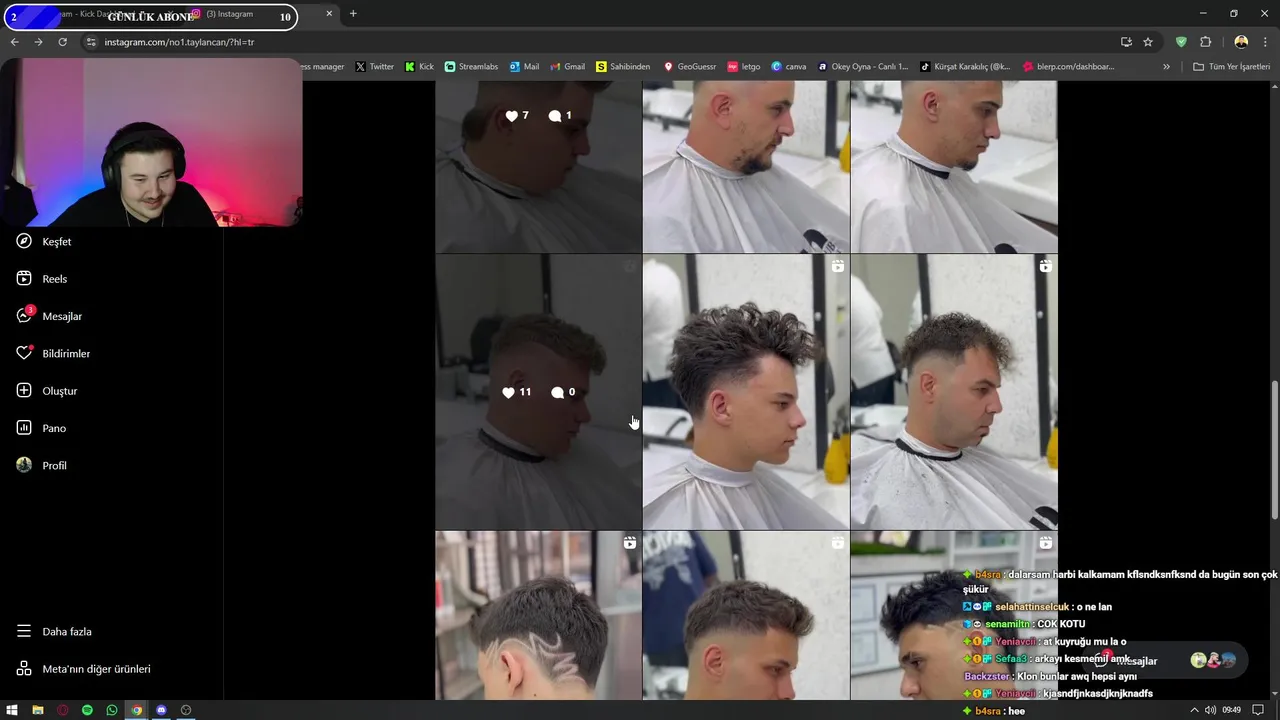Viewport: 1280px width, 720px height.
Task: Open Keşfet in Instagram sidebar
Action: click(43, 242)
